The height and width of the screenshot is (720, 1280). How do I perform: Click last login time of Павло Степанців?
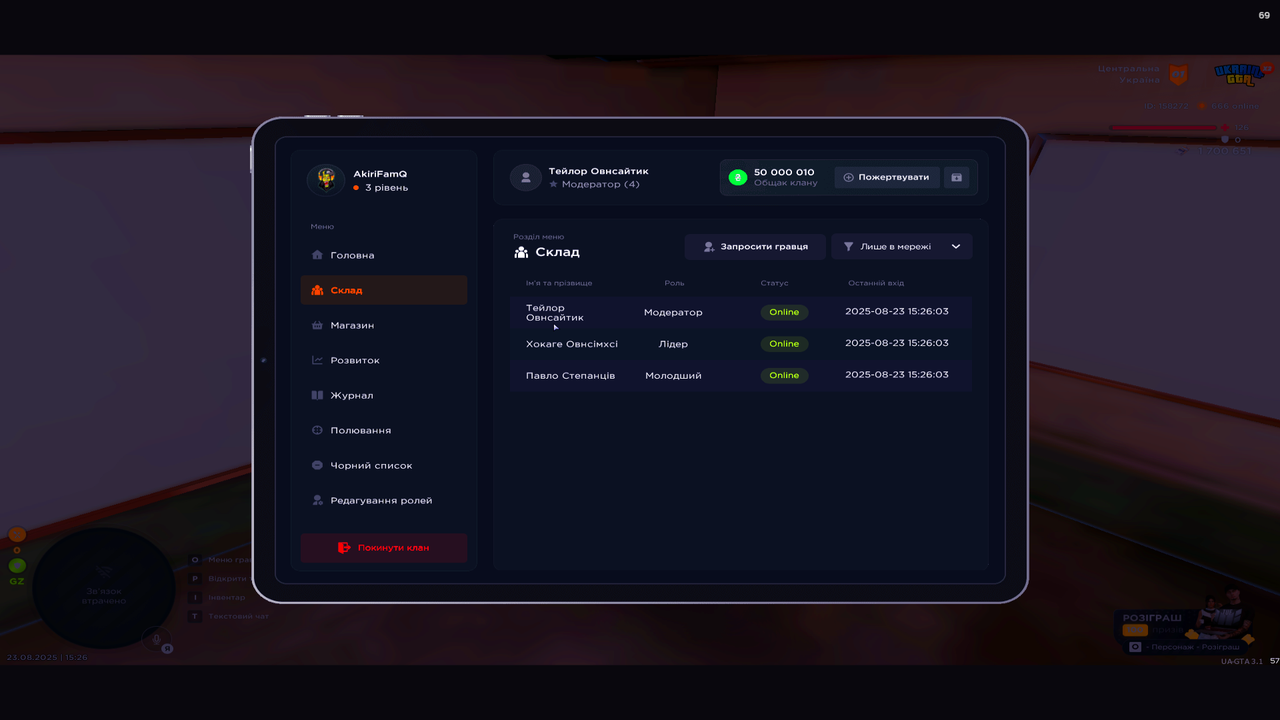897,375
